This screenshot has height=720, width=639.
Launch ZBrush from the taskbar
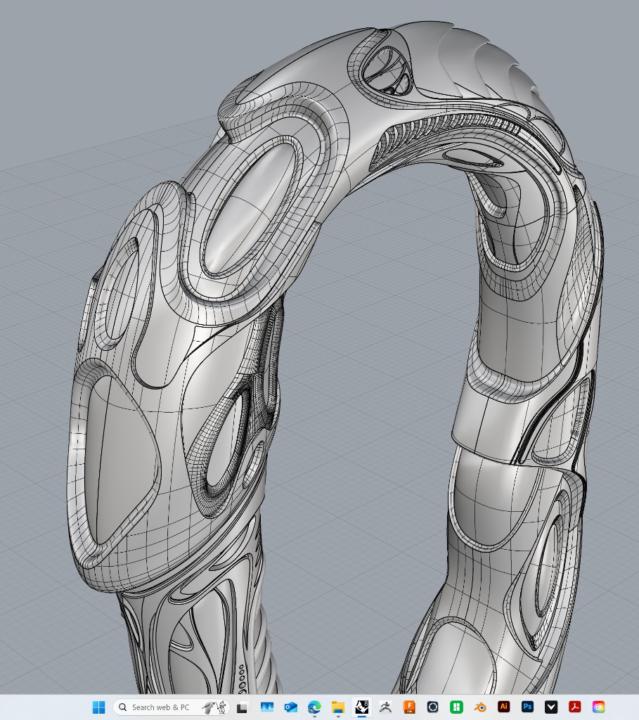click(386, 707)
